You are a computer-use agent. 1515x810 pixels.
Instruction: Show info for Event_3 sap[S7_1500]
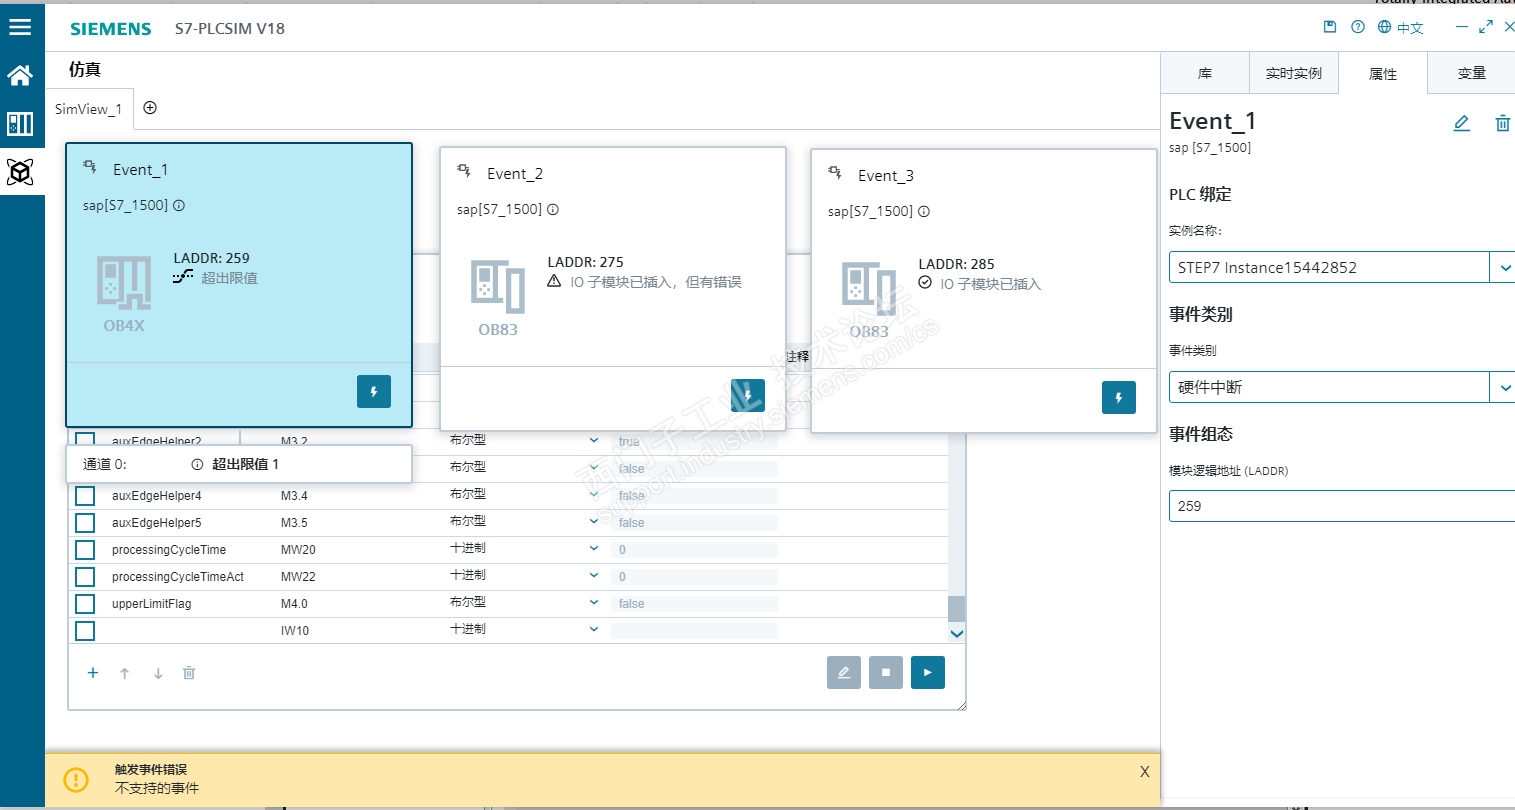[x=924, y=212]
